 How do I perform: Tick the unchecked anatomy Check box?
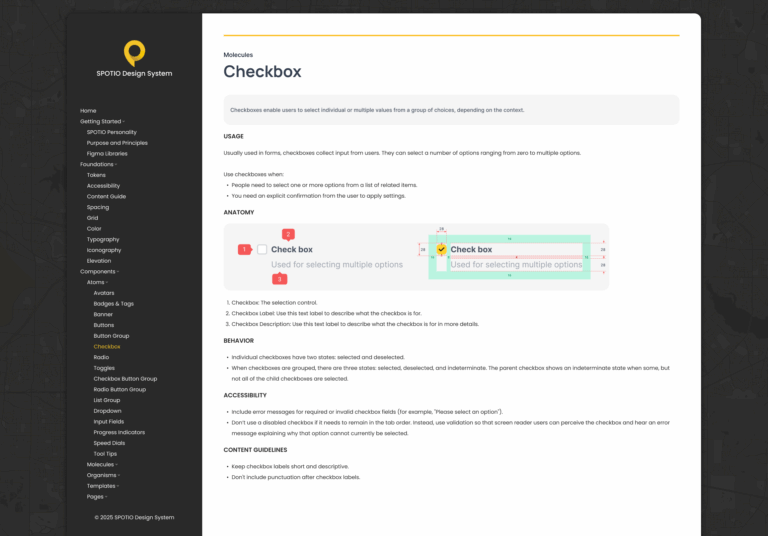(262, 249)
